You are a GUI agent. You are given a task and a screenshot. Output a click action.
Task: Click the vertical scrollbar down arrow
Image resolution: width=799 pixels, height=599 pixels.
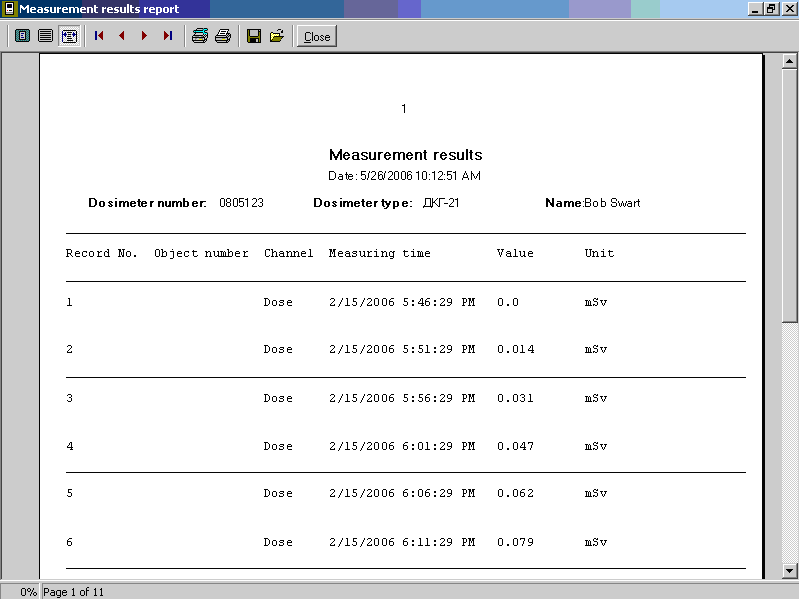(x=789, y=570)
